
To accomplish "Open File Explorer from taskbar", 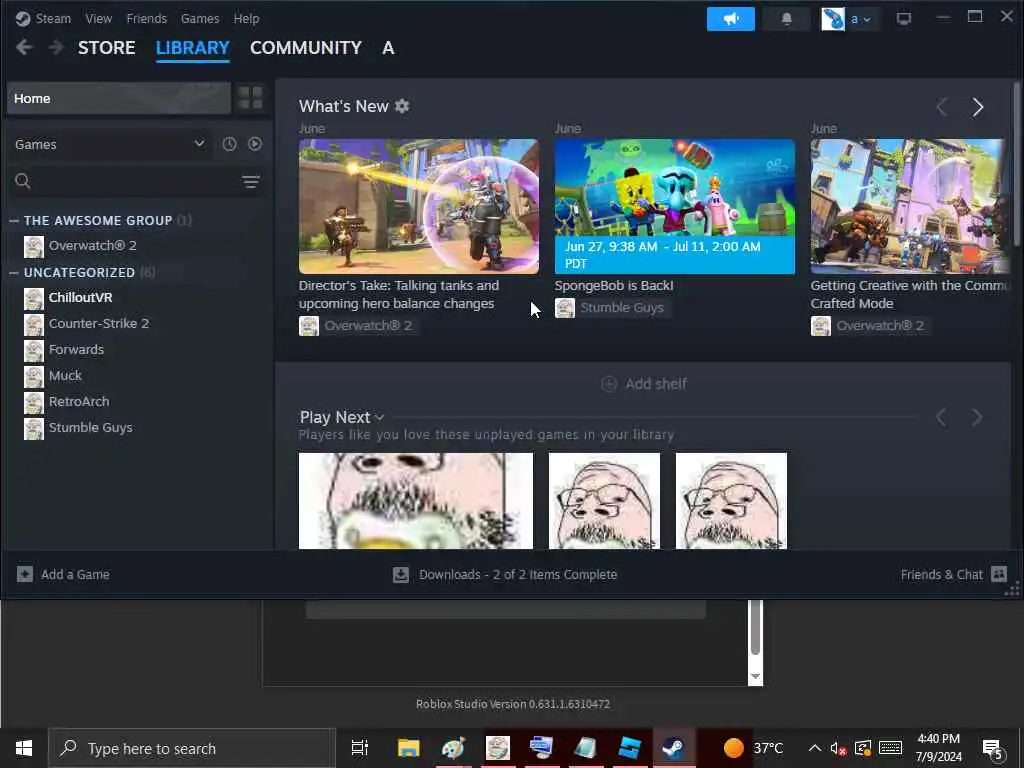I will coord(409,748).
